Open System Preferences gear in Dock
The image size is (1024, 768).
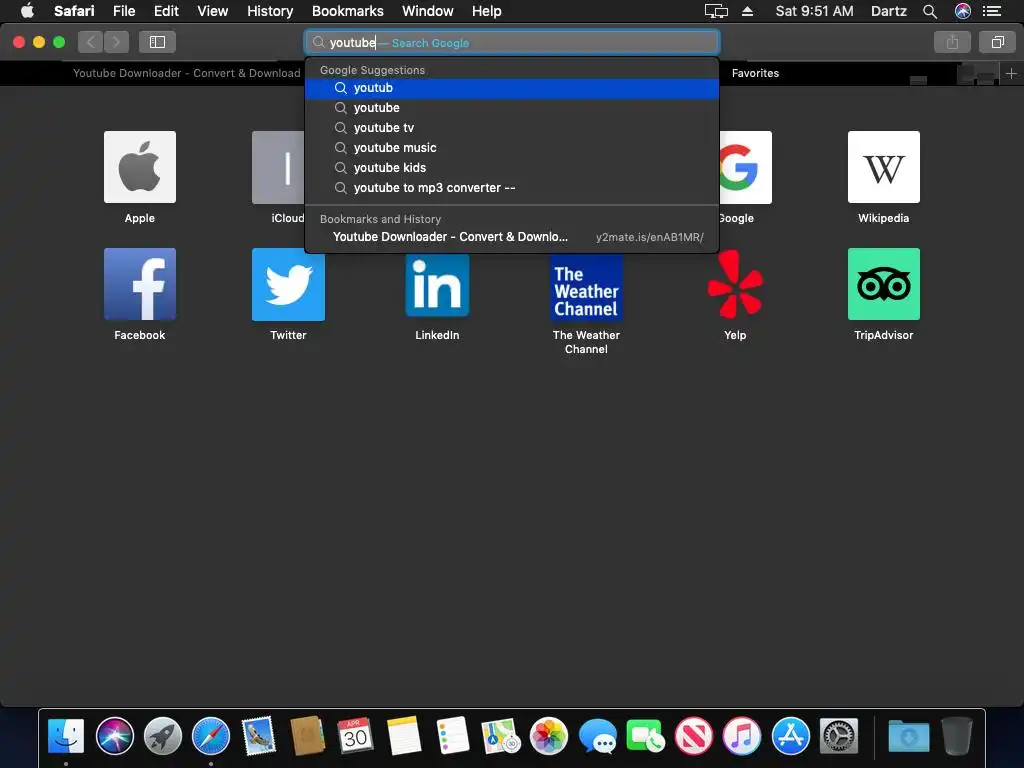pyautogui.click(x=839, y=736)
